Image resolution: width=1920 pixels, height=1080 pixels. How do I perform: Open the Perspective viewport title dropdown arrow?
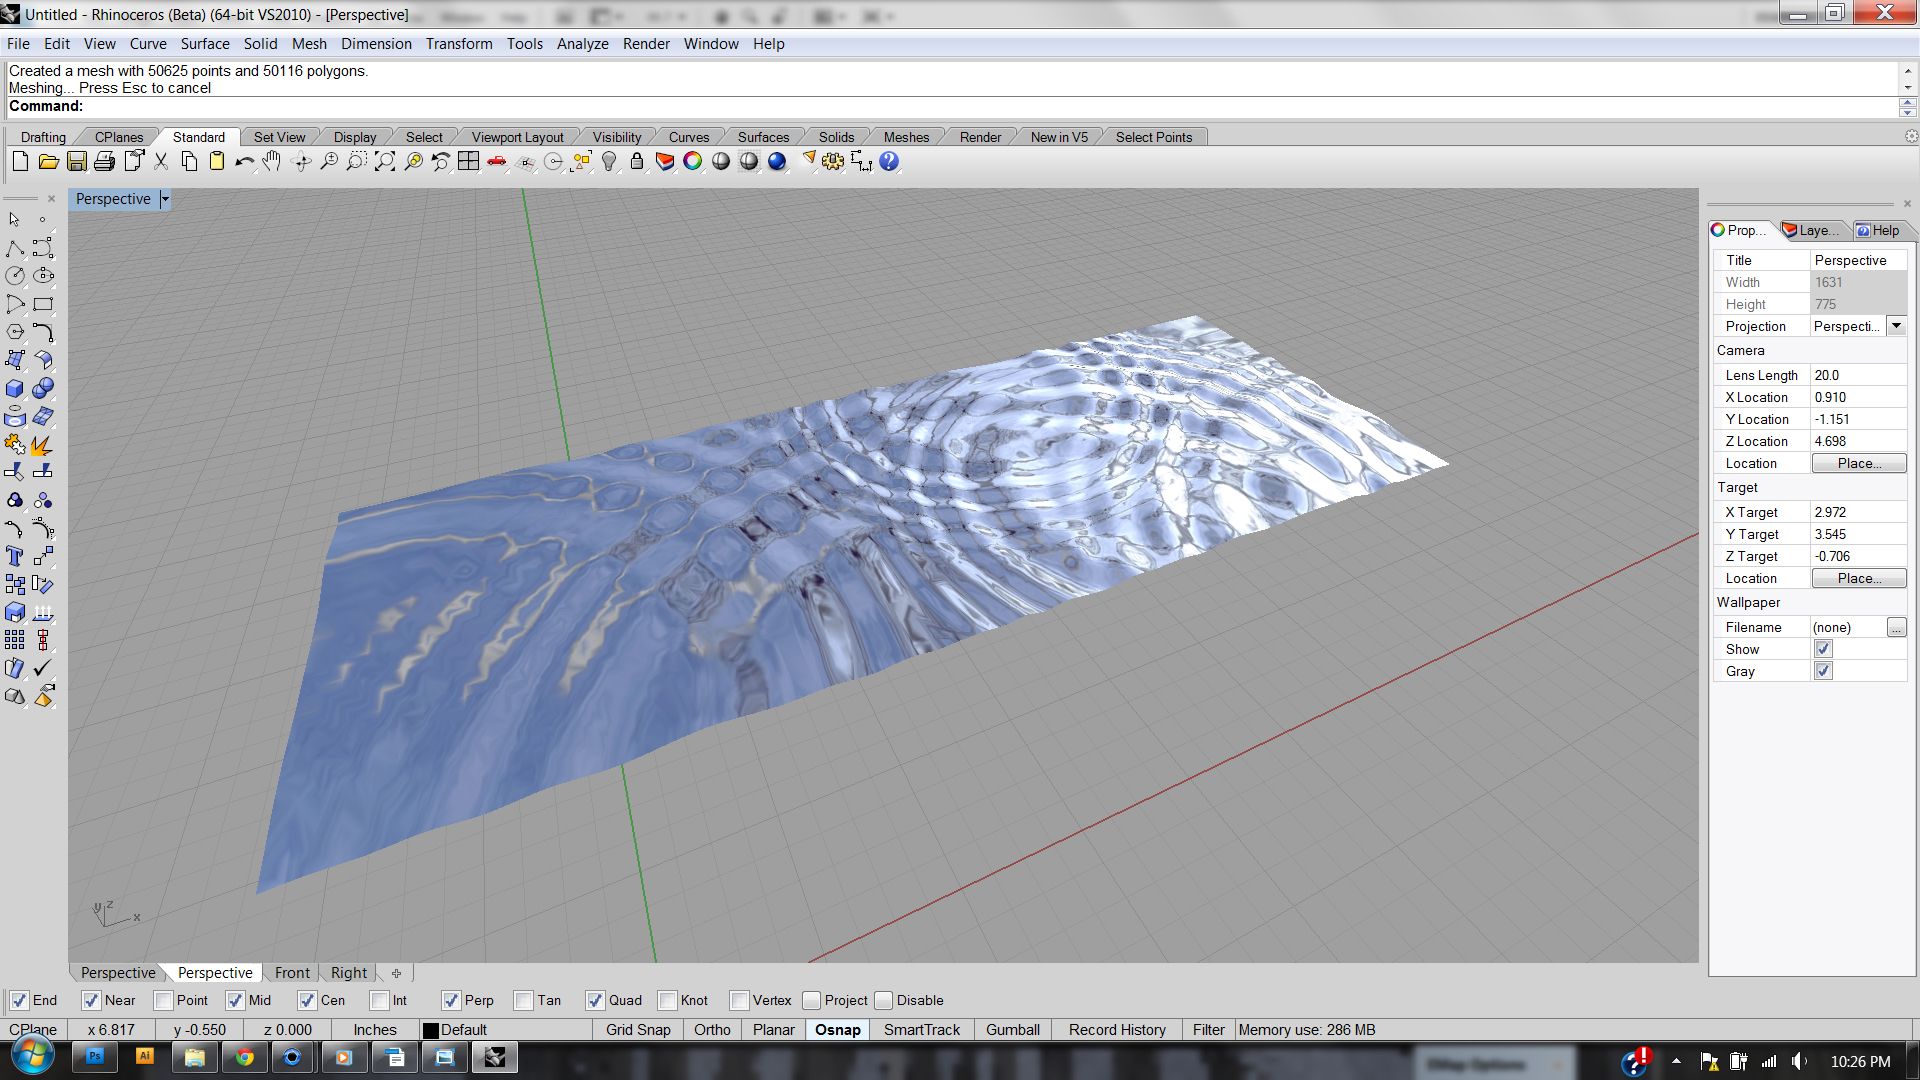click(165, 199)
